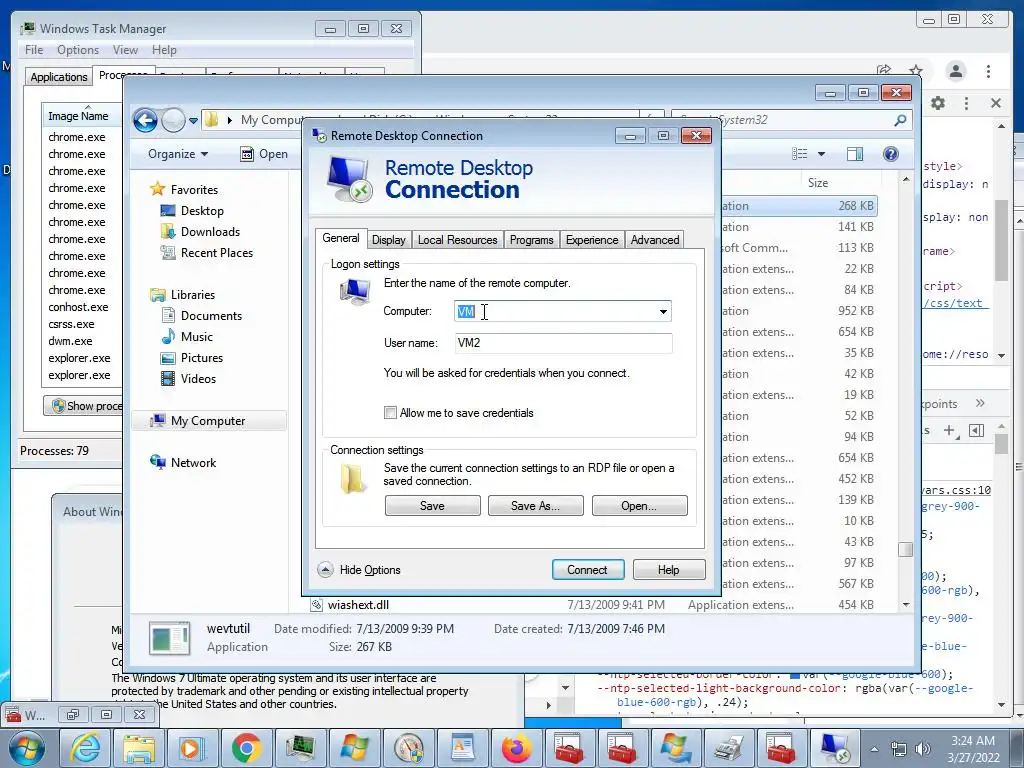Open the Advanced tab
This screenshot has width=1024, height=768.
pyautogui.click(x=654, y=240)
